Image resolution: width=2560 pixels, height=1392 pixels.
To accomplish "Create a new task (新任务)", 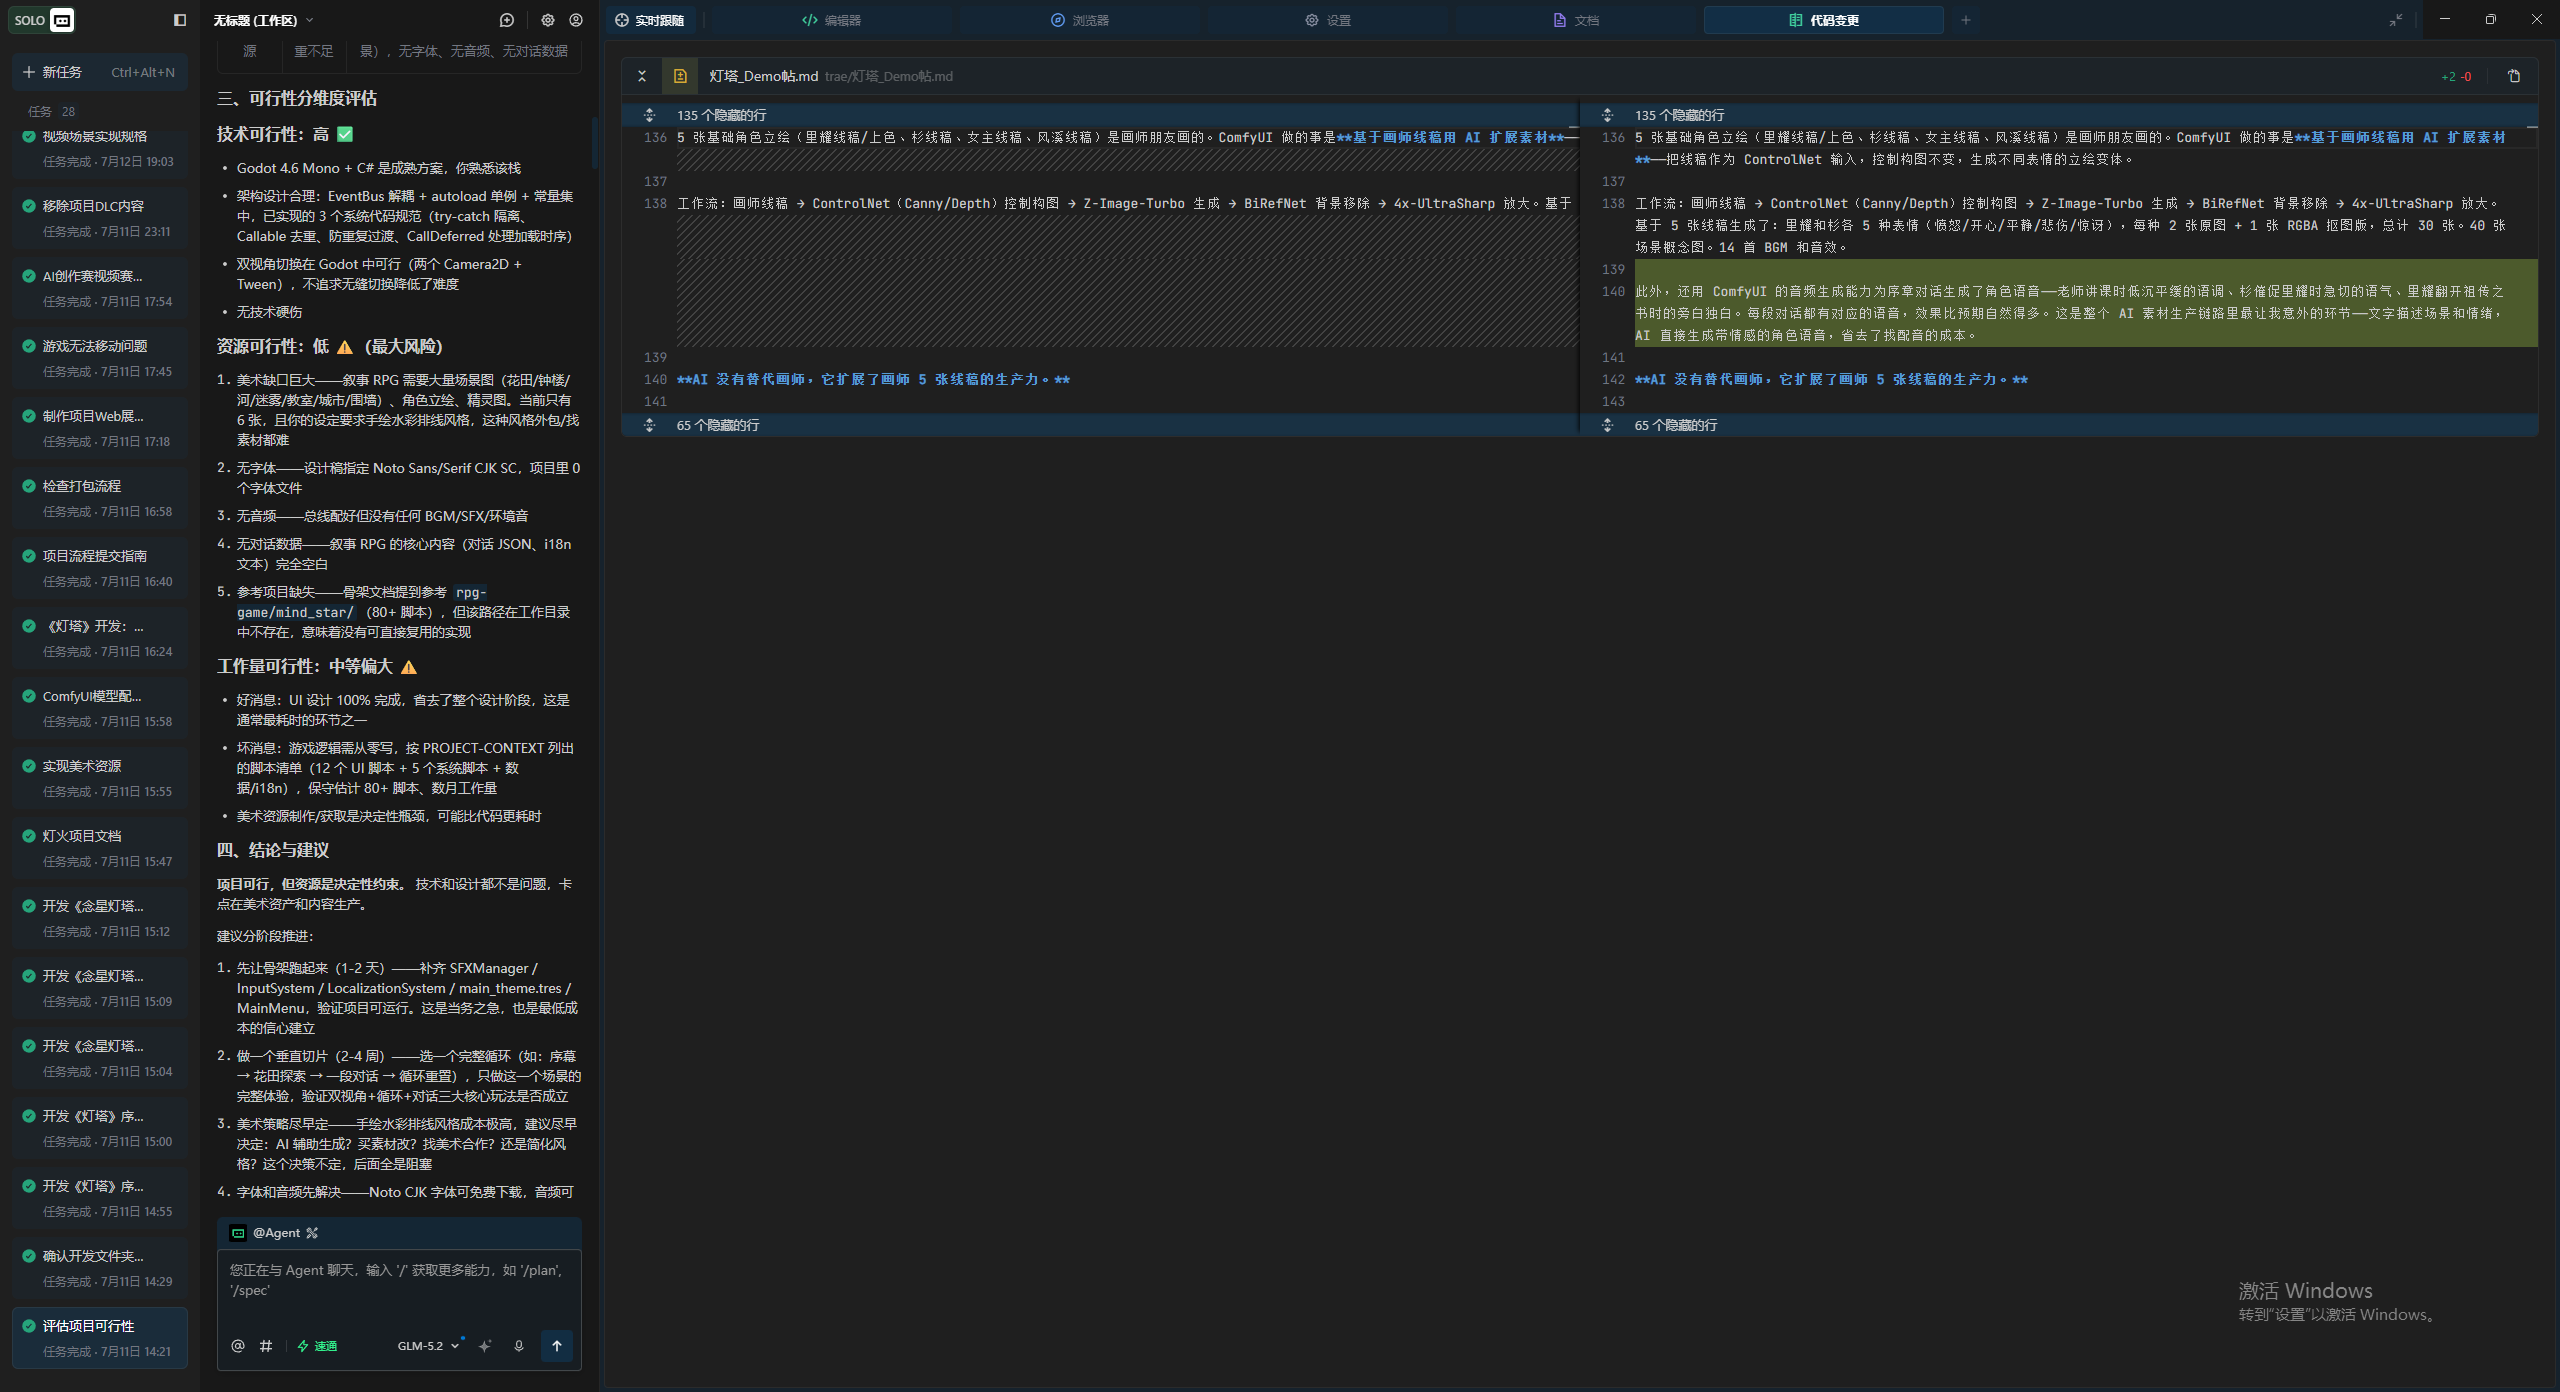I will pos(99,72).
